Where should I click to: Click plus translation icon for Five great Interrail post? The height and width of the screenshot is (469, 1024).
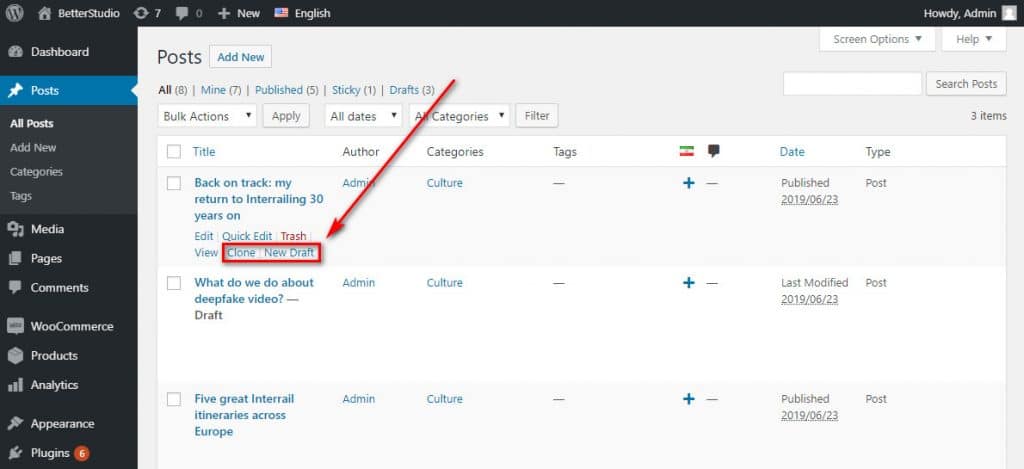coord(688,399)
